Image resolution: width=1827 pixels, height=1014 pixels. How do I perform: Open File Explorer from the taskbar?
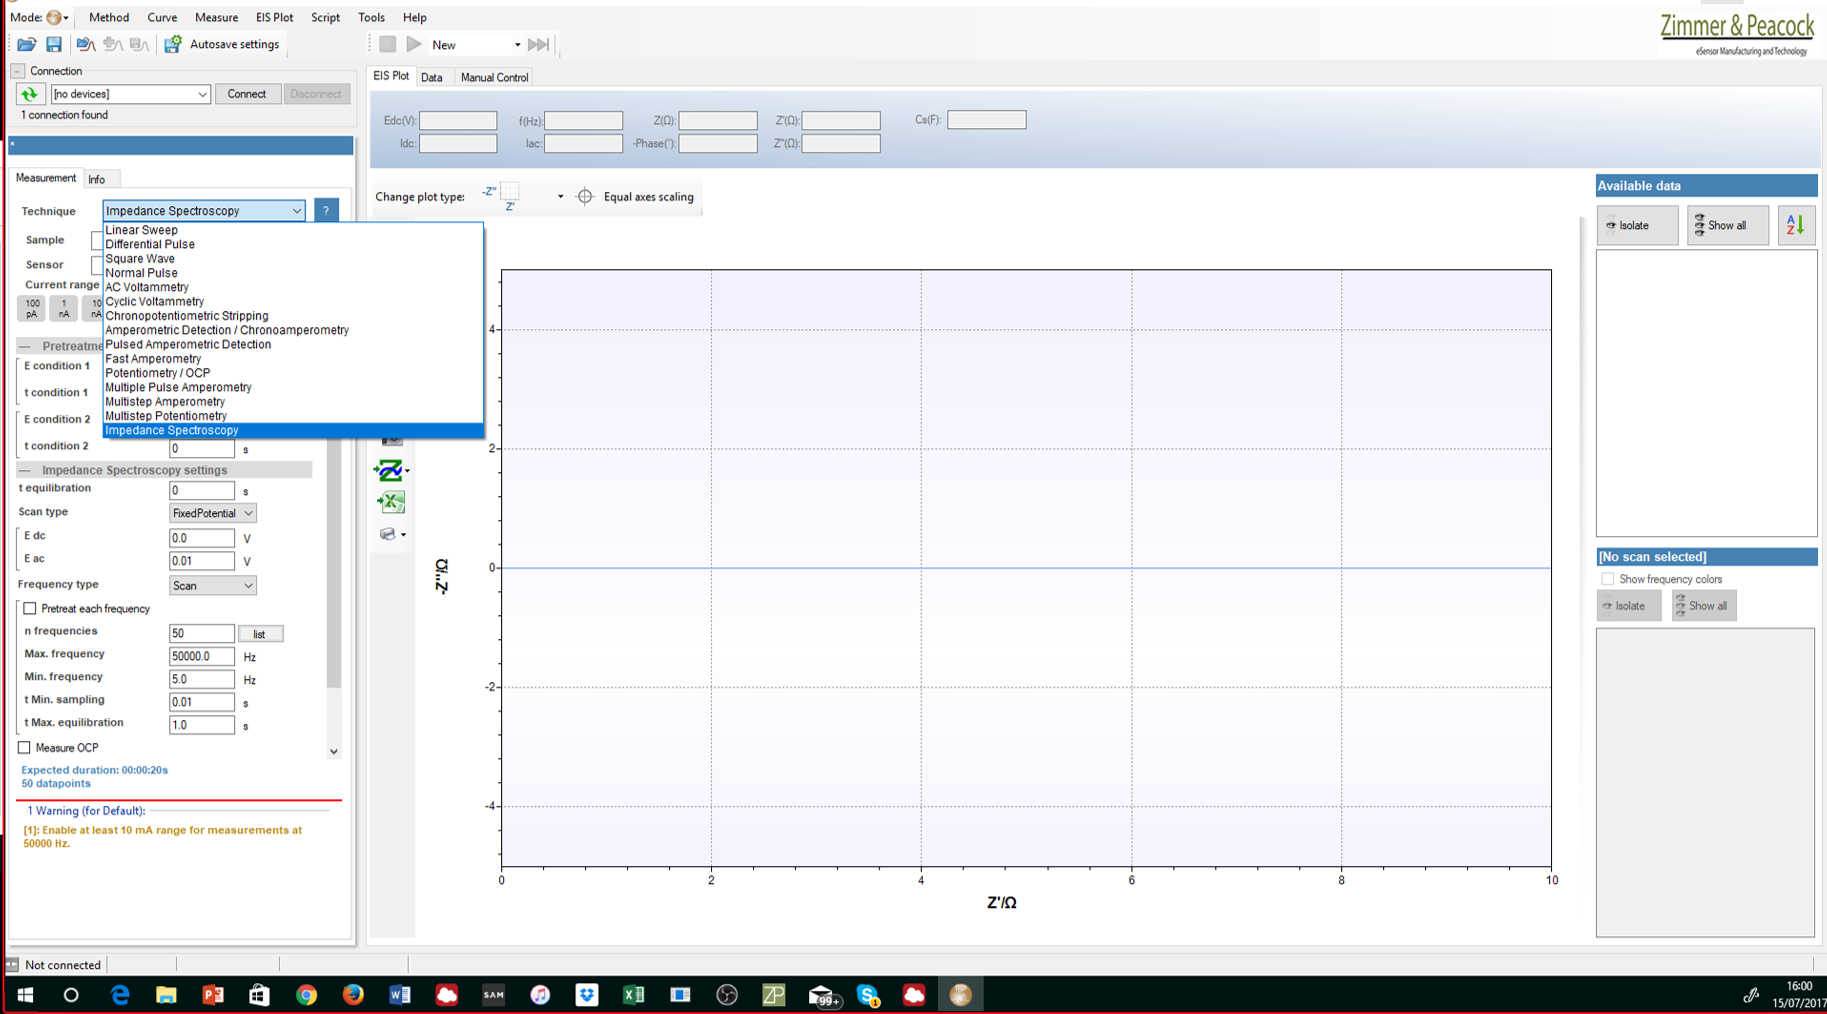[x=166, y=995]
